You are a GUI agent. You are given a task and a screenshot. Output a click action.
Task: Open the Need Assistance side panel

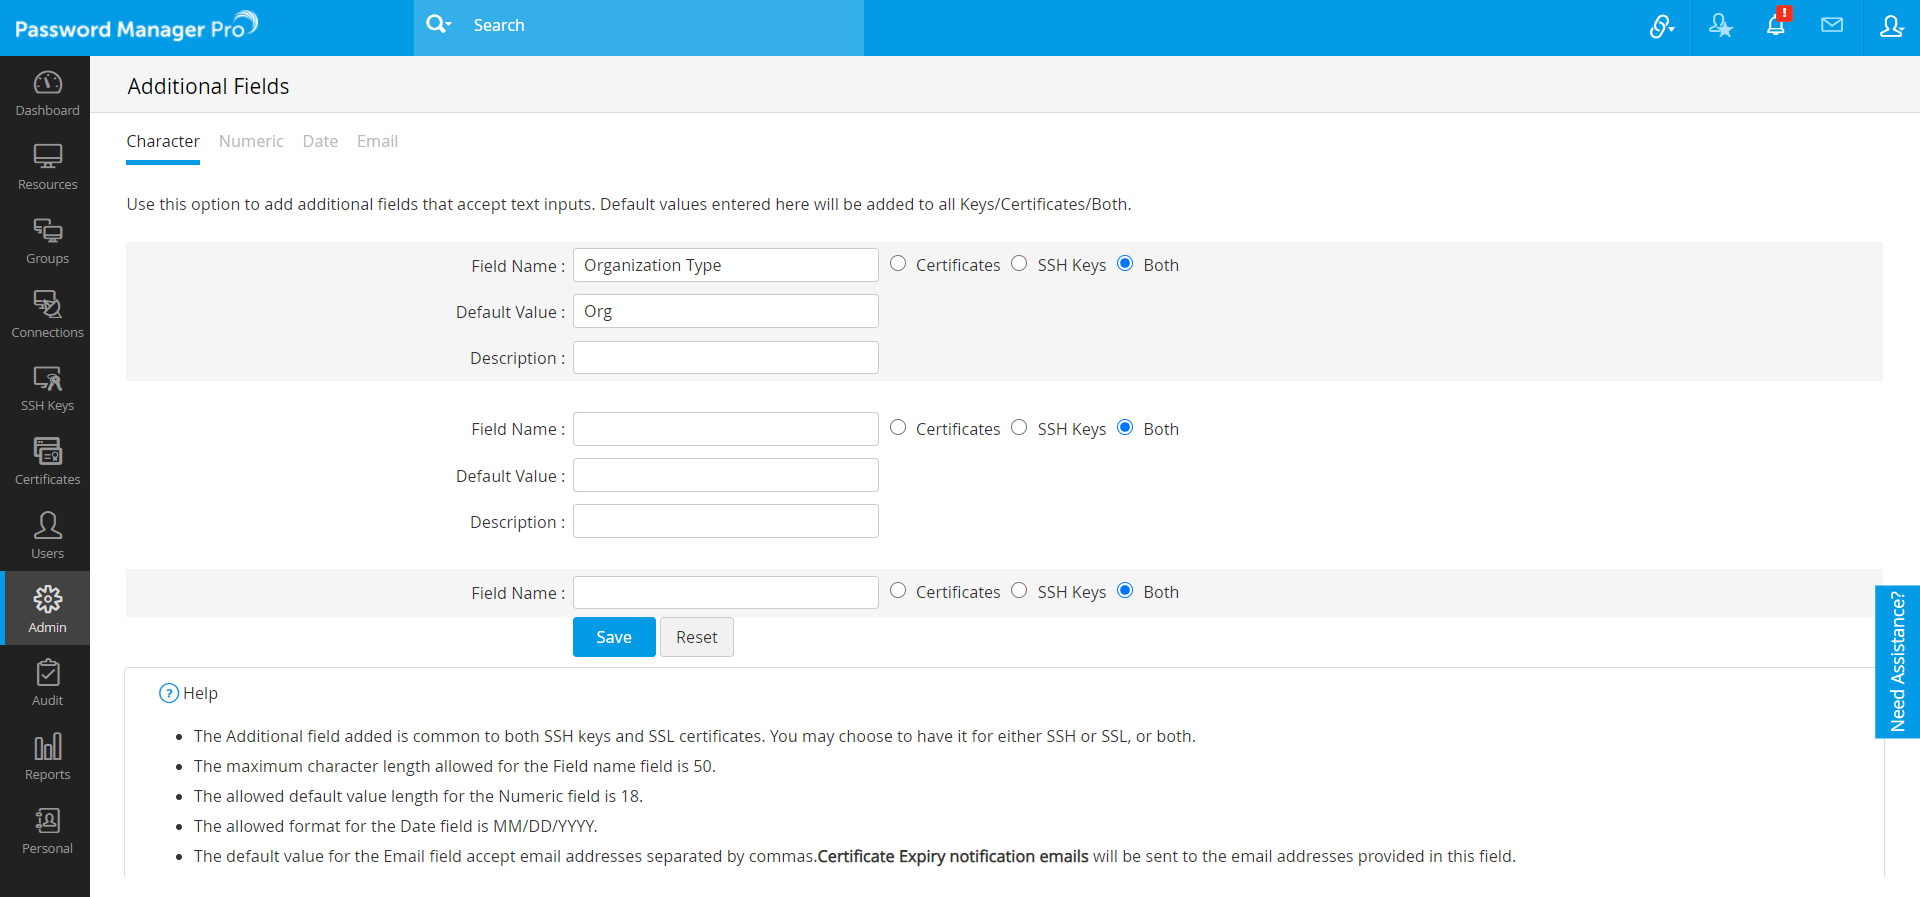coord(1897,662)
